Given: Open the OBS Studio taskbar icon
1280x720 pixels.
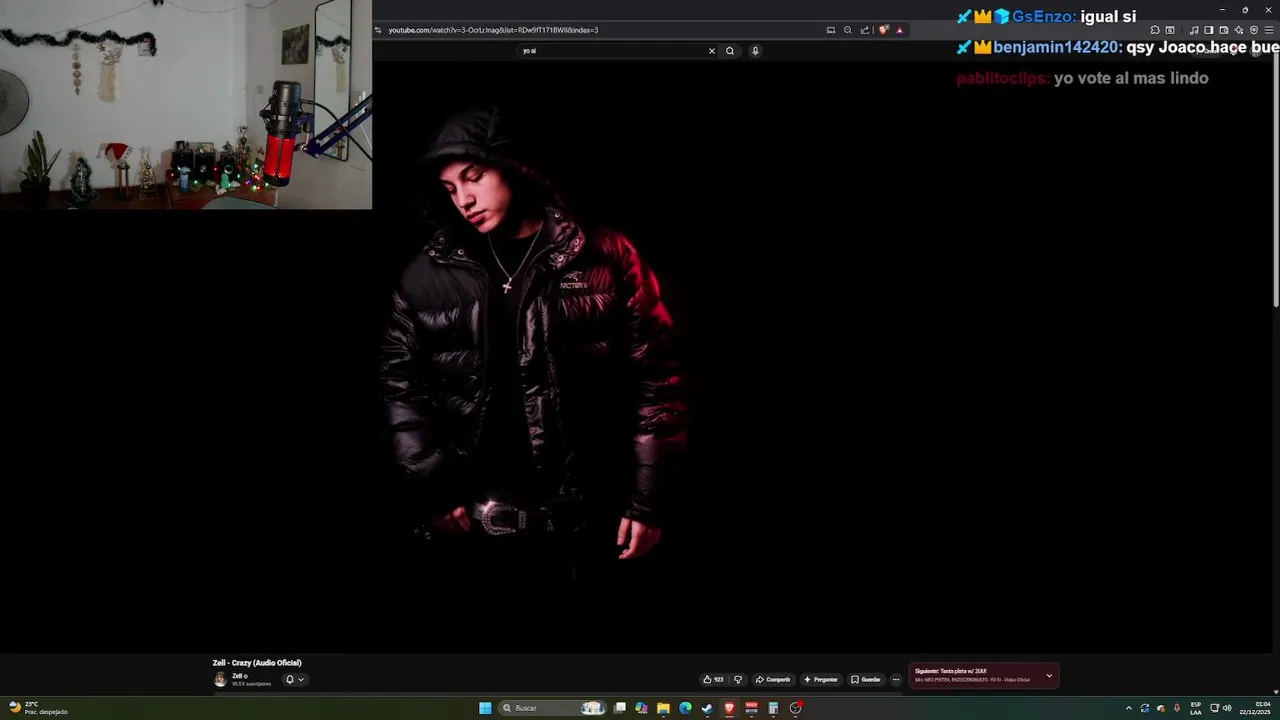Looking at the screenshot, I should pyautogui.click(x=796, y=708).
